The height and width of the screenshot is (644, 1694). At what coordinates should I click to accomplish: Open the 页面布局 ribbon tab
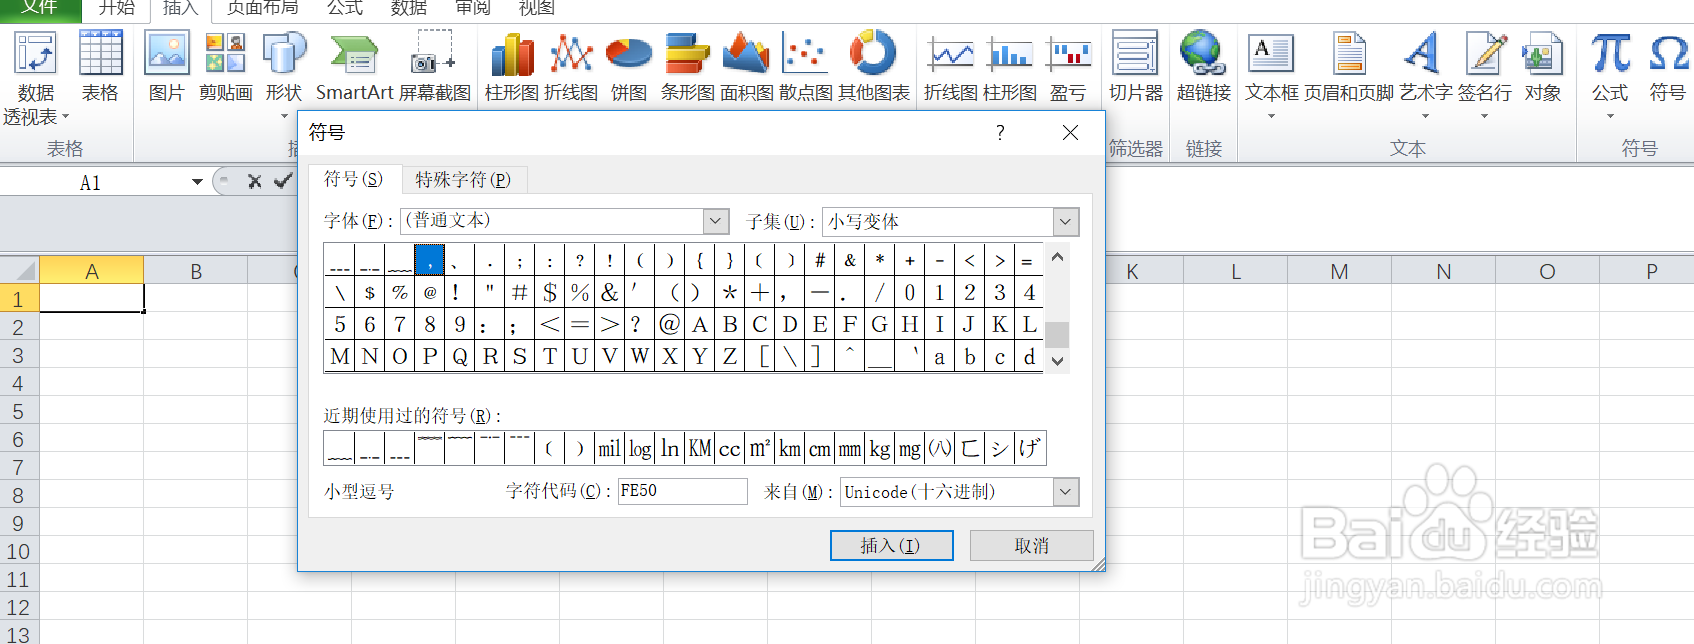click(x=263, y=8)
